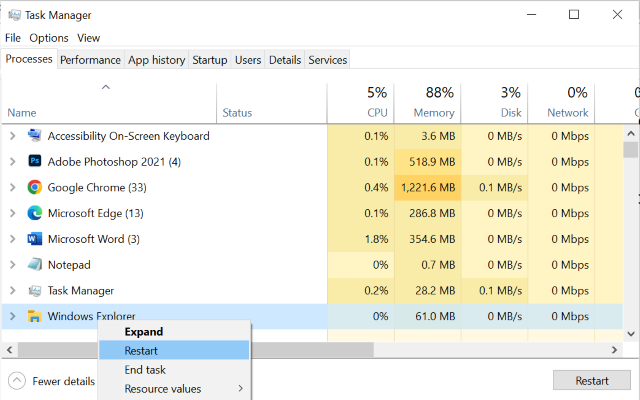Image resolution: width=640 pixels, height=400 pixels.
Task: Collapse view with Fewer details arrow
Action: click(17, 381)
